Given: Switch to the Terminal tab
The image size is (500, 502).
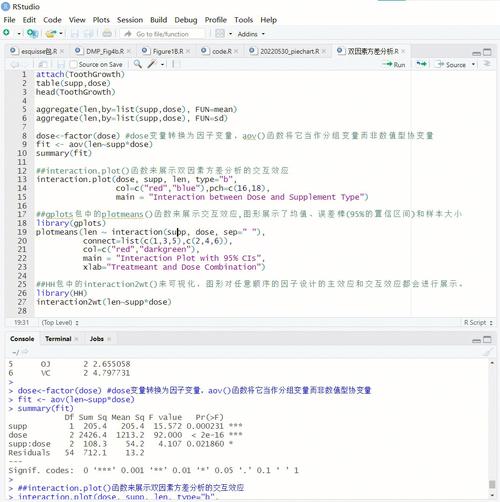Looking at the screenshot, I should pos(58,339).
